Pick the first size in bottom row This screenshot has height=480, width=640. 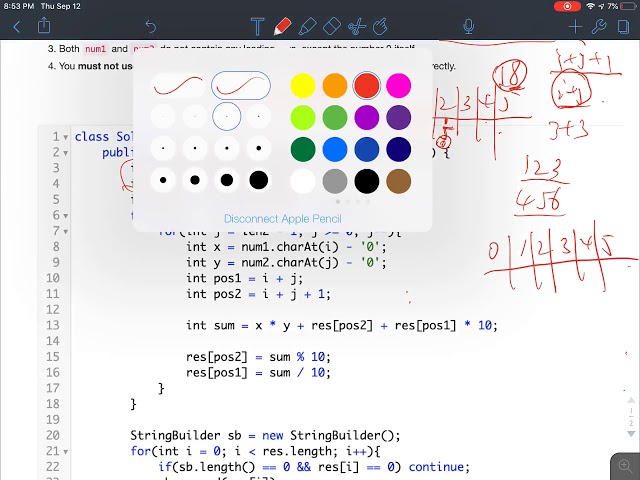(163, 180)
